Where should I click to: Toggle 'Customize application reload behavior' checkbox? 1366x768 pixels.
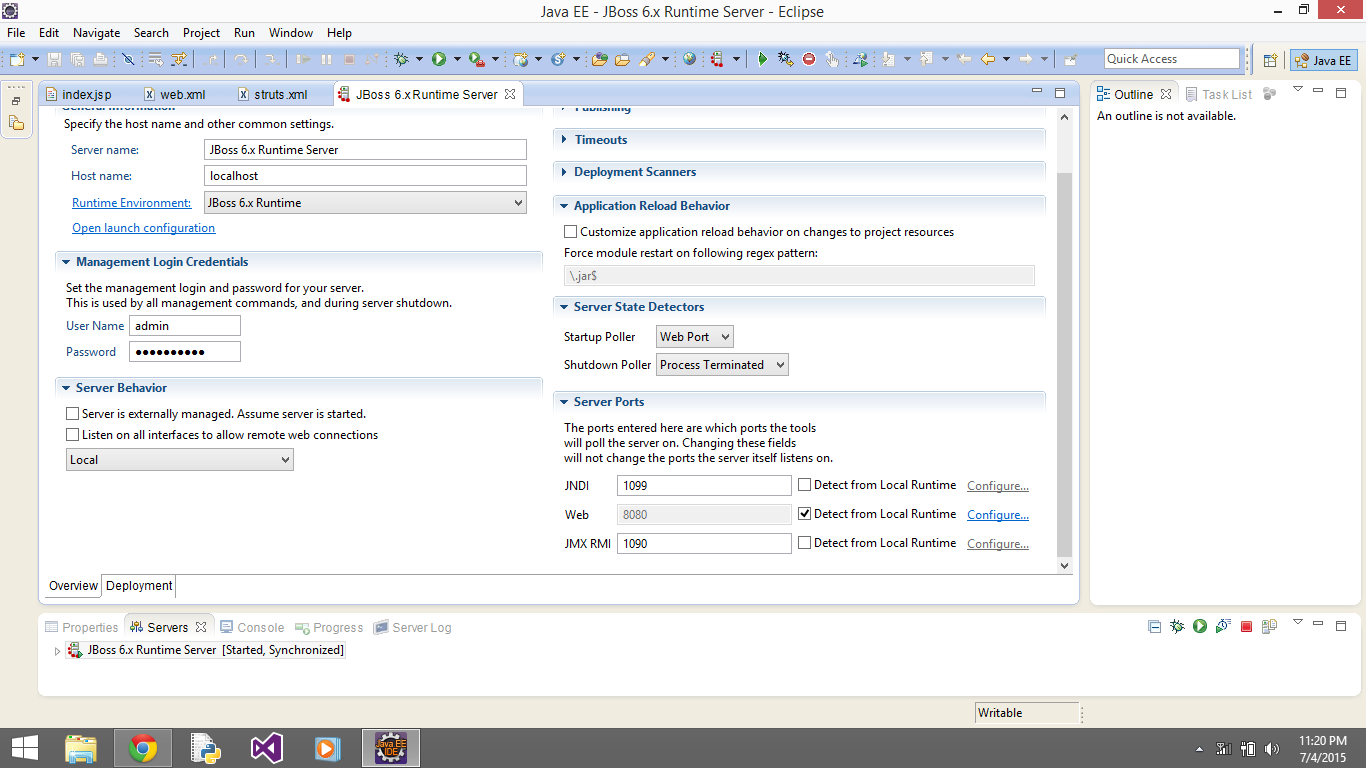571,232
